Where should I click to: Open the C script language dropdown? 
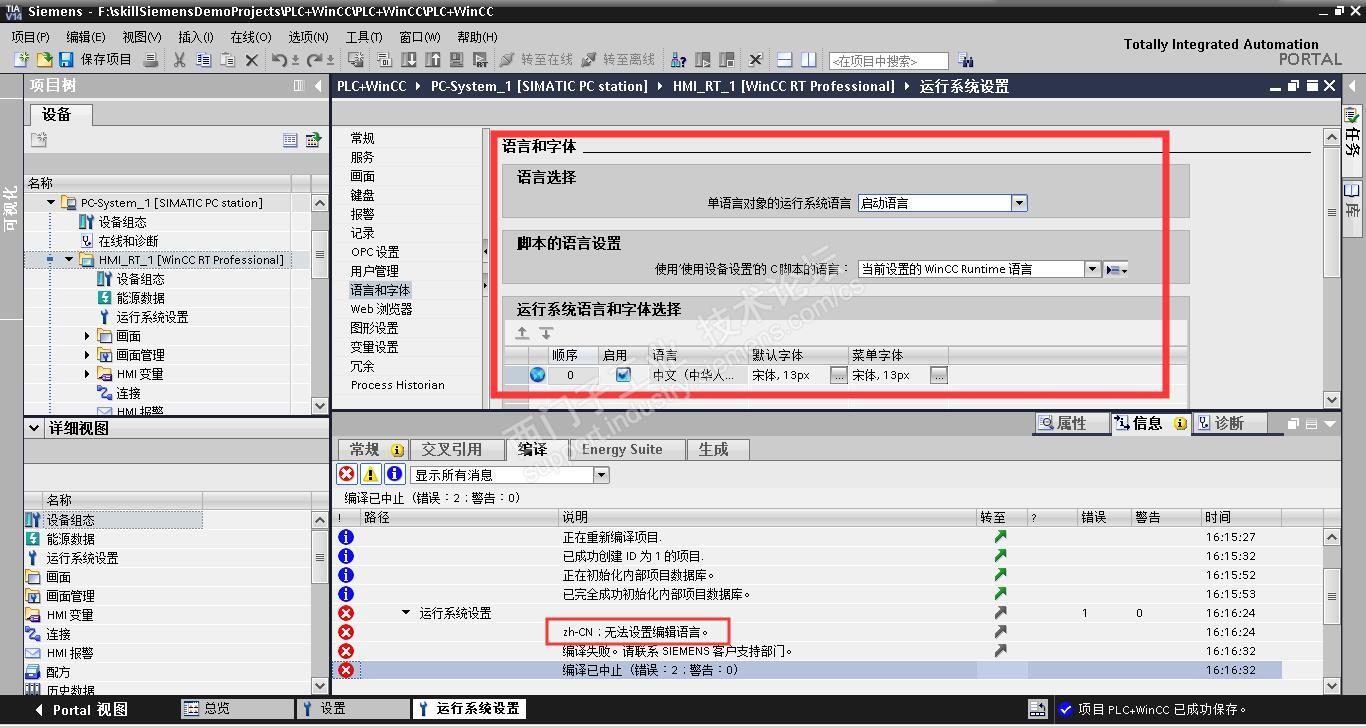(x=1092, y=269)
